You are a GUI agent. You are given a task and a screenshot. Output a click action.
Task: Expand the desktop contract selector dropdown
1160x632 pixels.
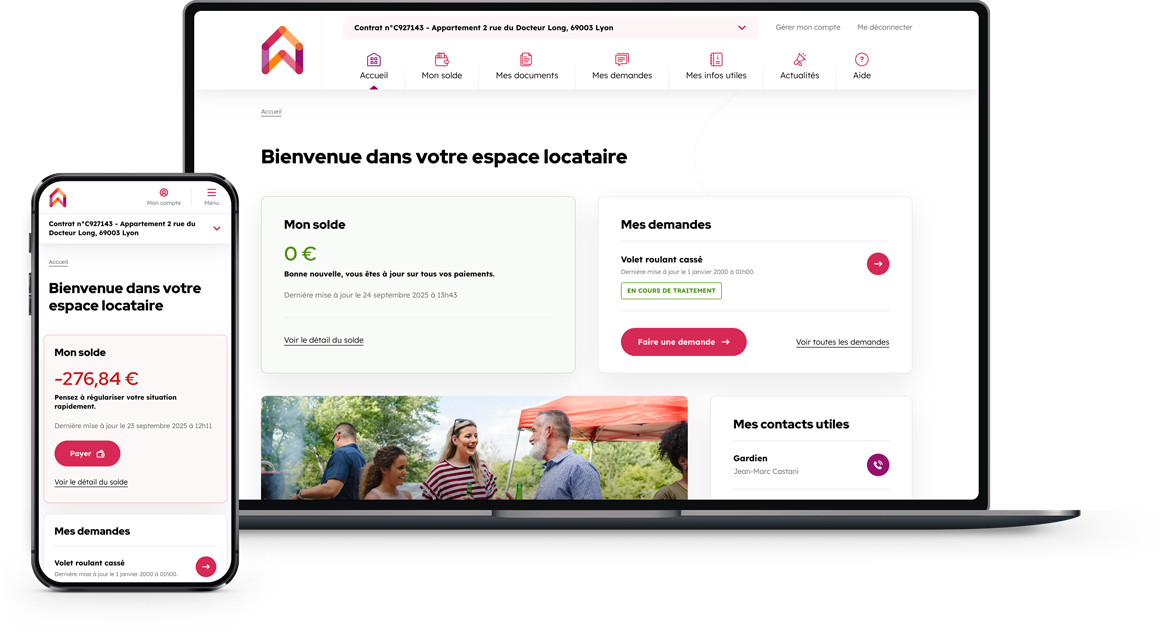coord(741,28)
